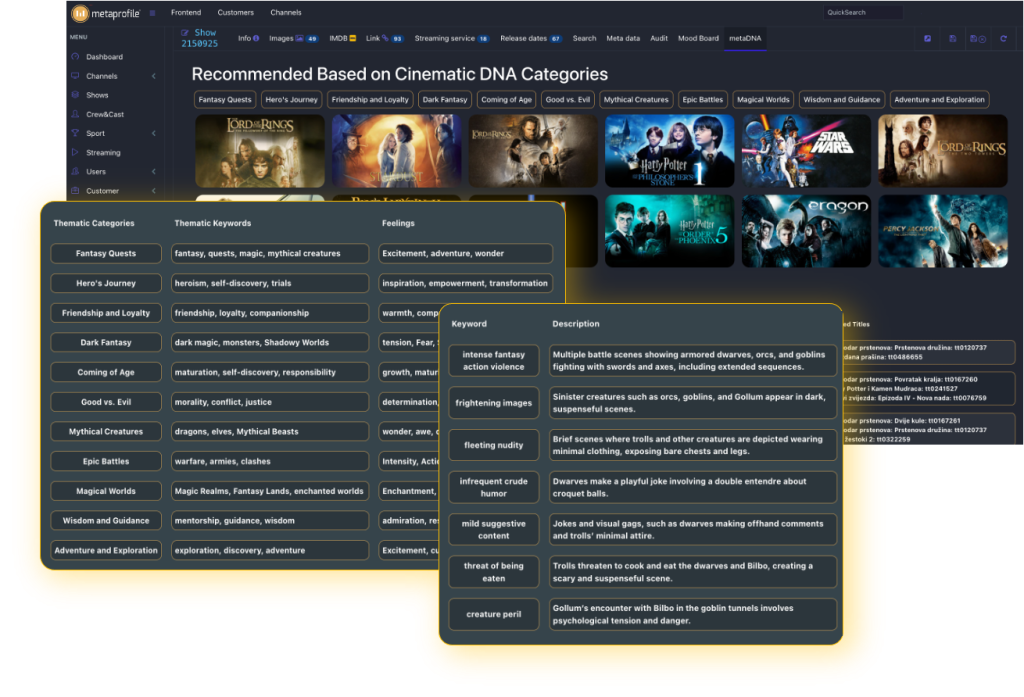
Task: Toggle the sidebar menu hamburger icon
Action: [152, 13]
